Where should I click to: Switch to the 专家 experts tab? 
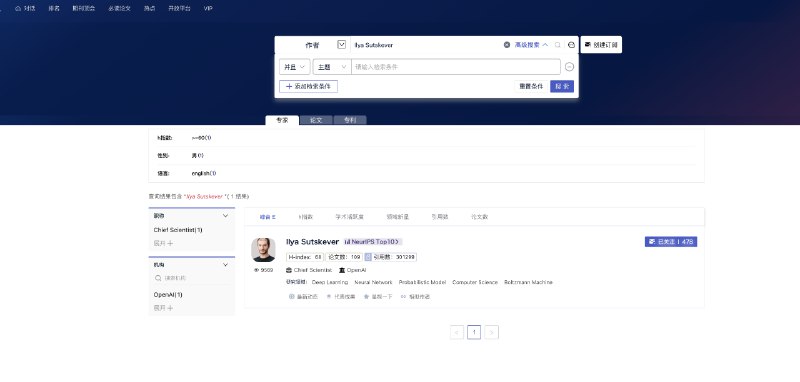click(282, 120)
